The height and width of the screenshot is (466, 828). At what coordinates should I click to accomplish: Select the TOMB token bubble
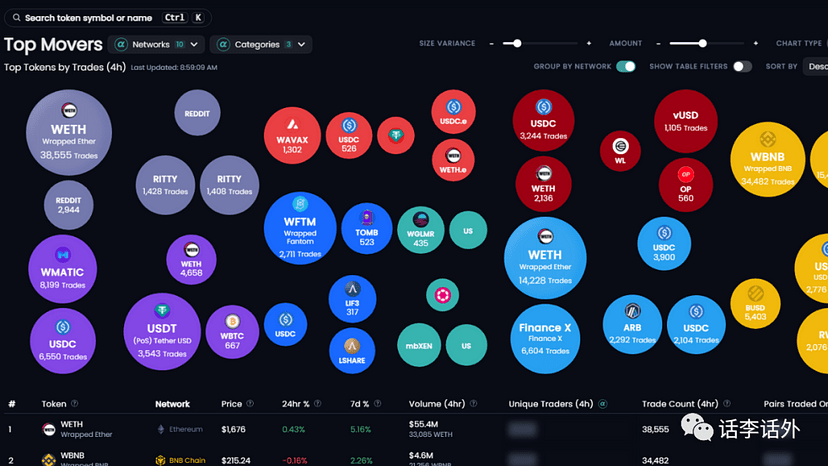pos(367,229)
